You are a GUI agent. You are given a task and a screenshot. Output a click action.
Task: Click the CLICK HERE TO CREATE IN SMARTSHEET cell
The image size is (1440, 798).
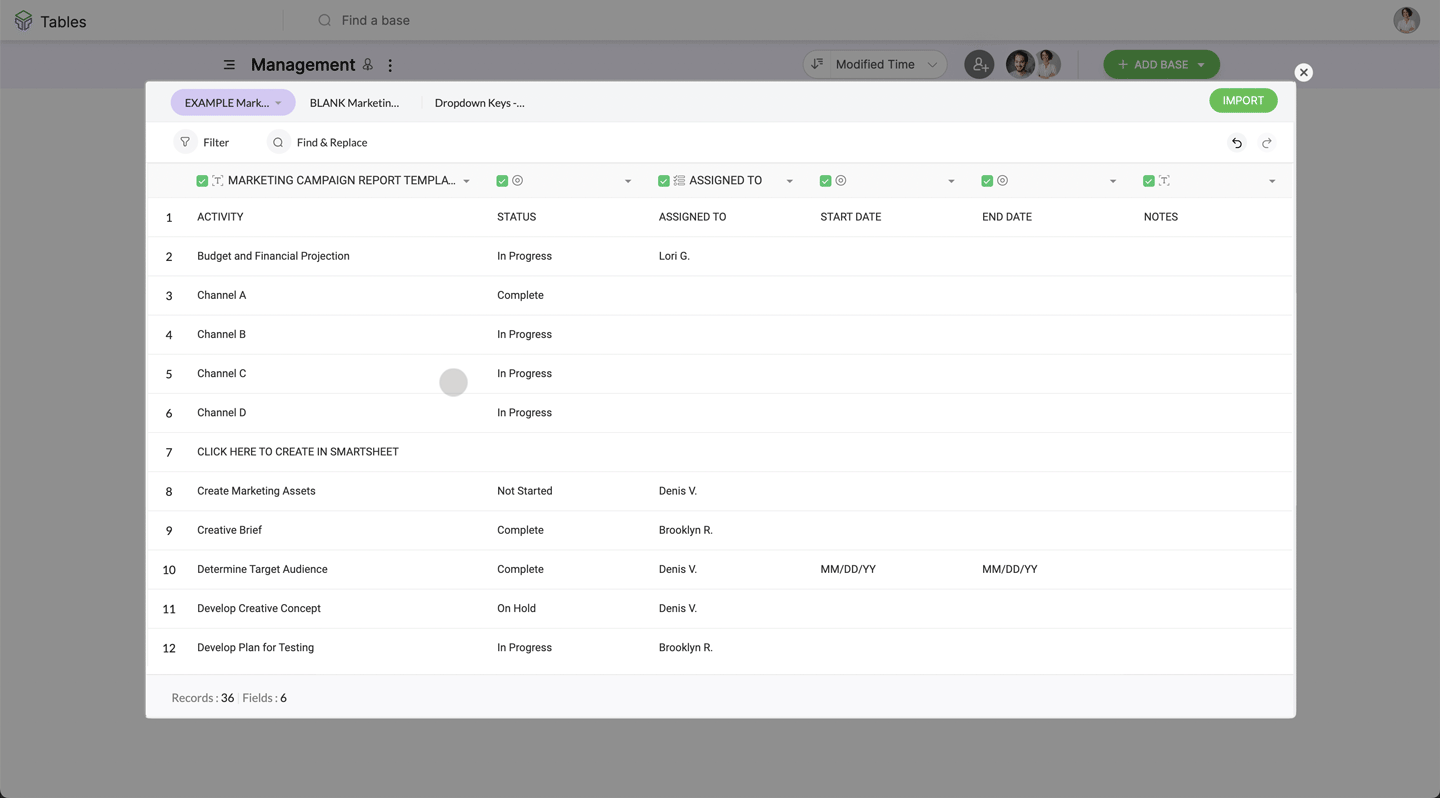(x=298, y=452)
